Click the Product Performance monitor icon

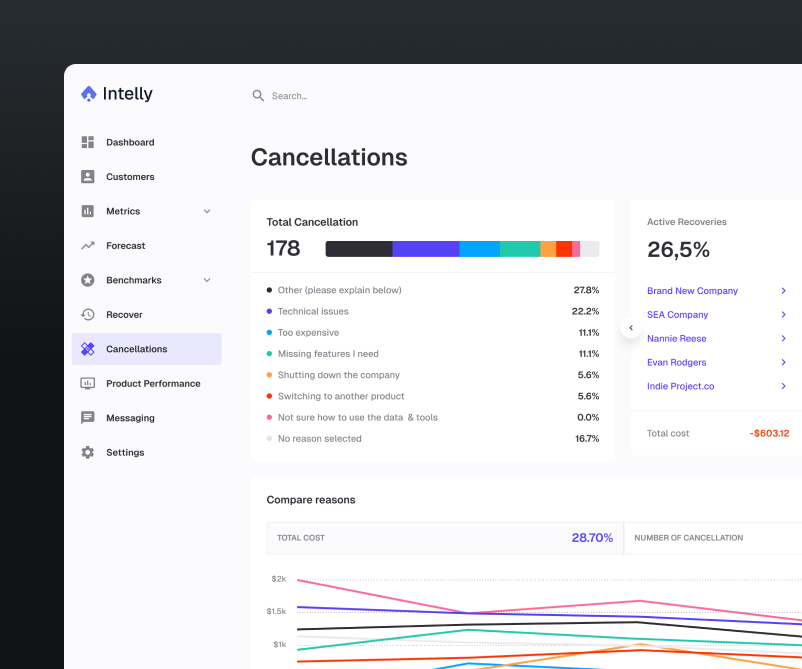tap(88, 384)
